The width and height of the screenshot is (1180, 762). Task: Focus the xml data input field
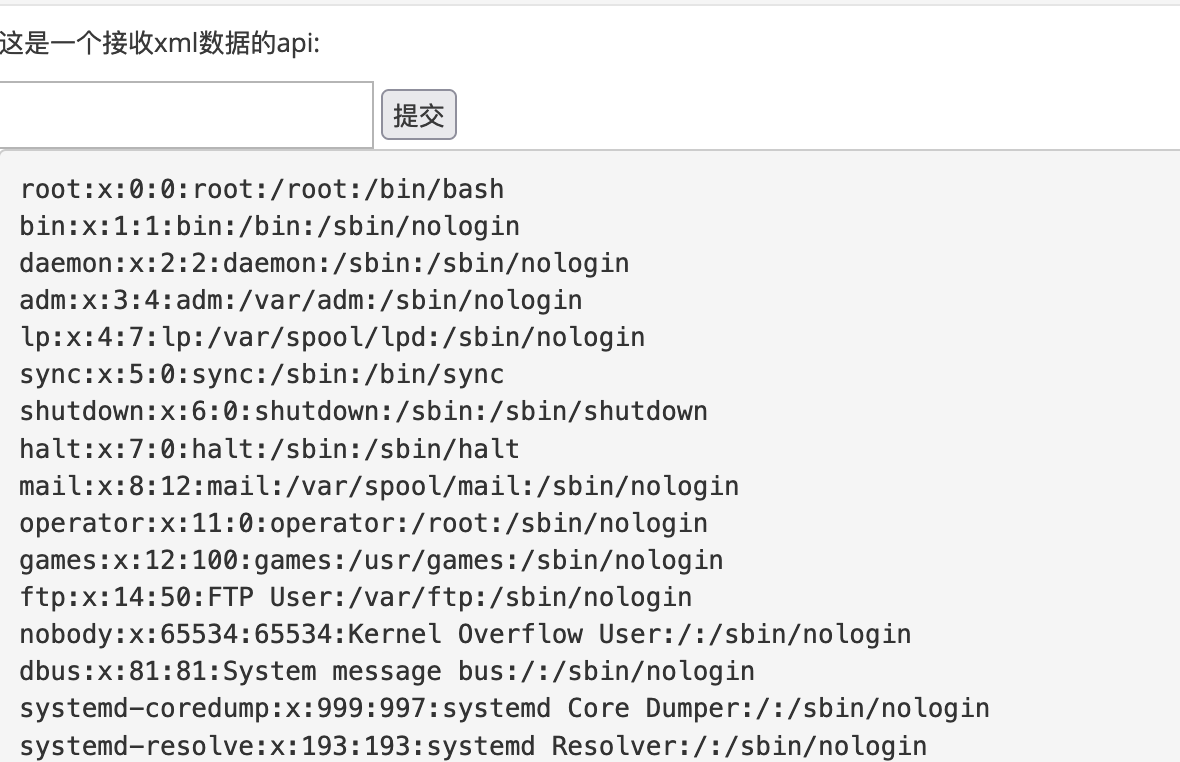pyautogui.click(x=186, y=114)
